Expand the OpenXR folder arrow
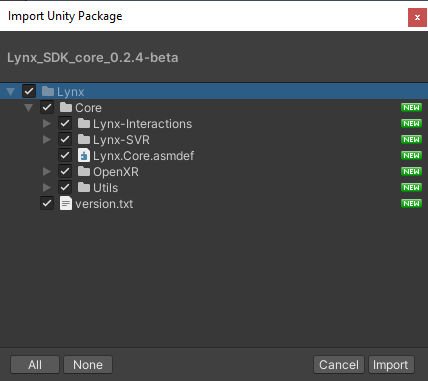Screen dimensions: 428x381 point(47,172)
